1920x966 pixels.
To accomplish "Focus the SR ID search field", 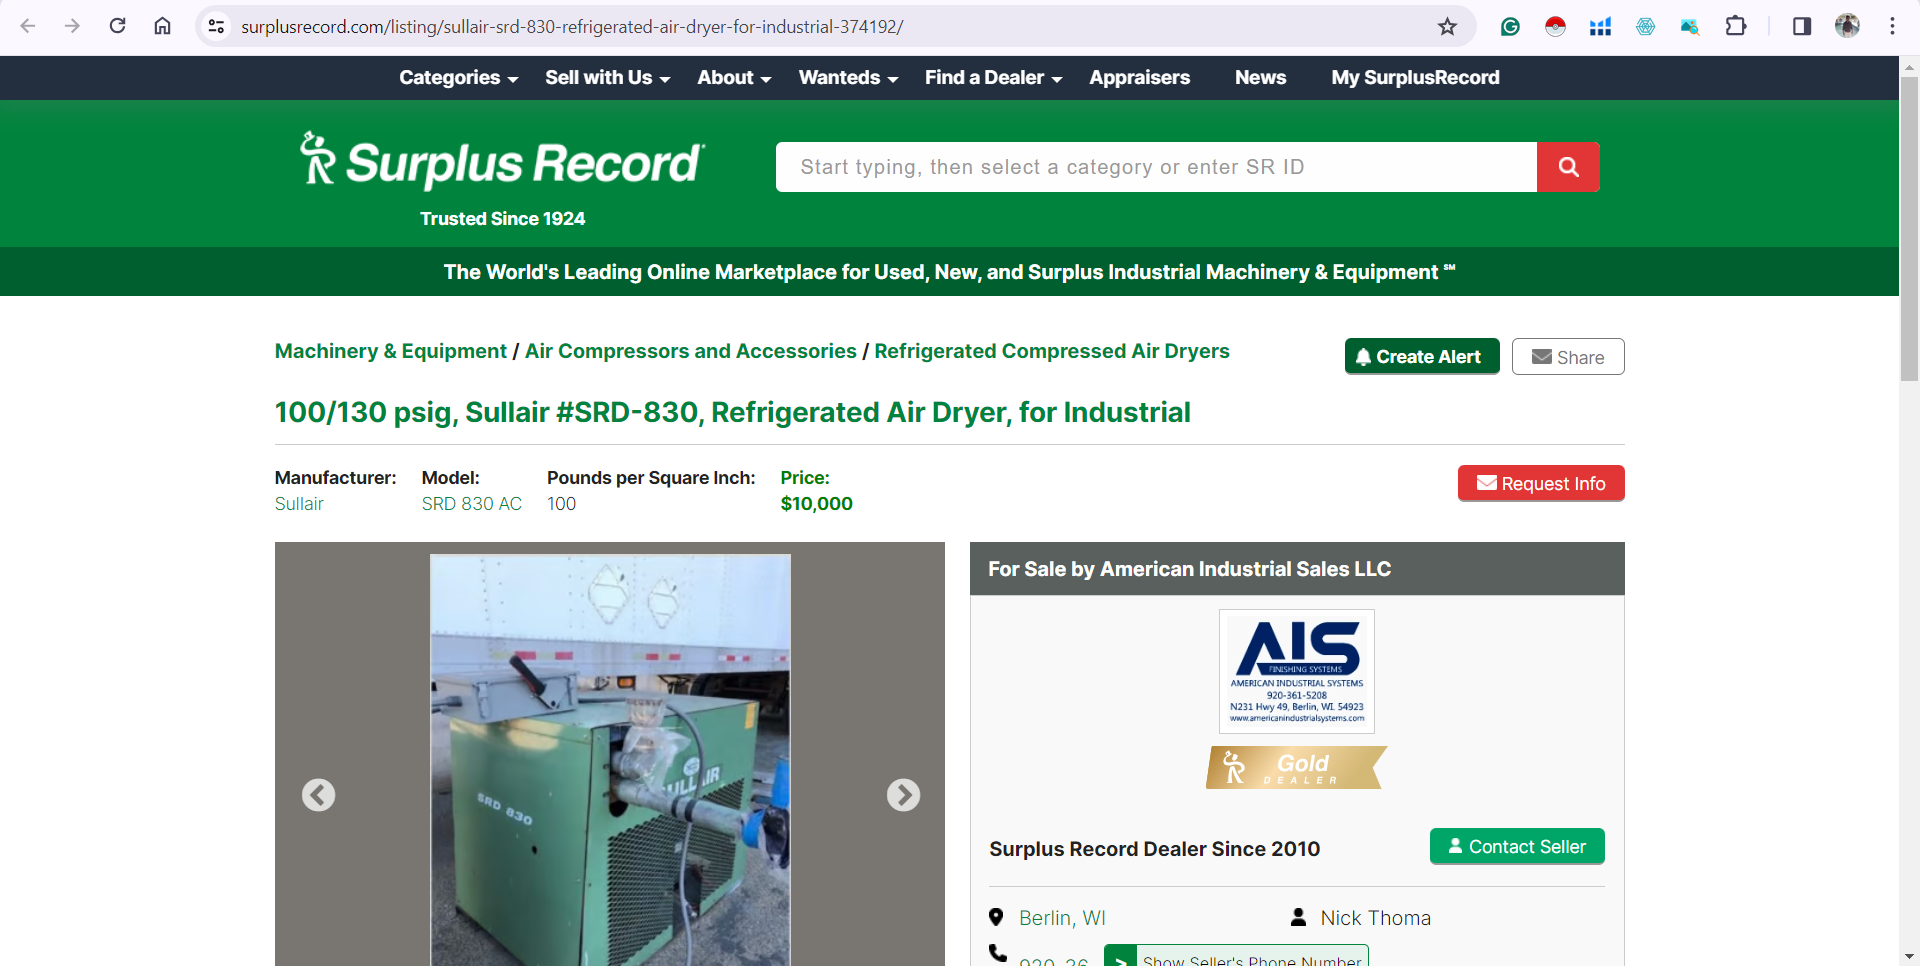I will click(1156, 167).
